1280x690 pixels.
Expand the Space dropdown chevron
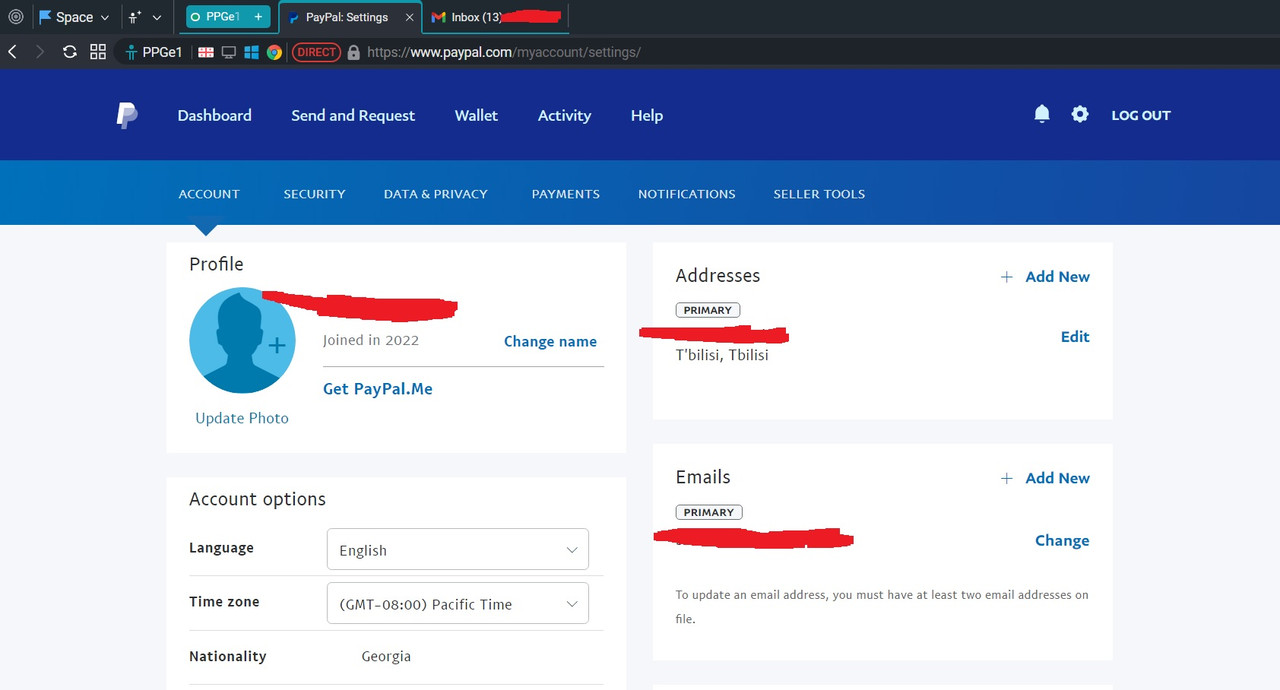pos(105,17)
